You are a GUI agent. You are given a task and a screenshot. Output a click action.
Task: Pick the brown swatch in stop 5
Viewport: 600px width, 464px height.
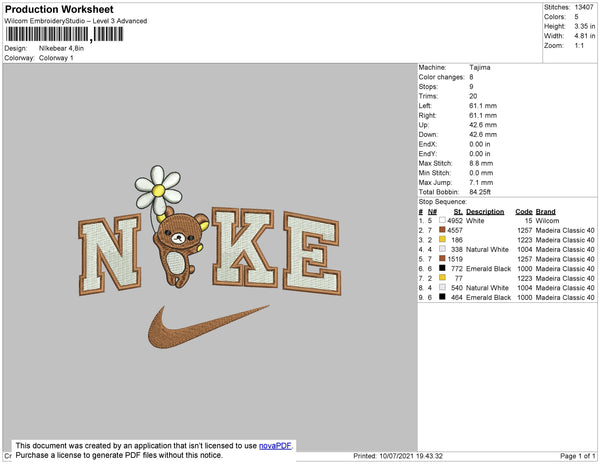click(x=442, y=259)
